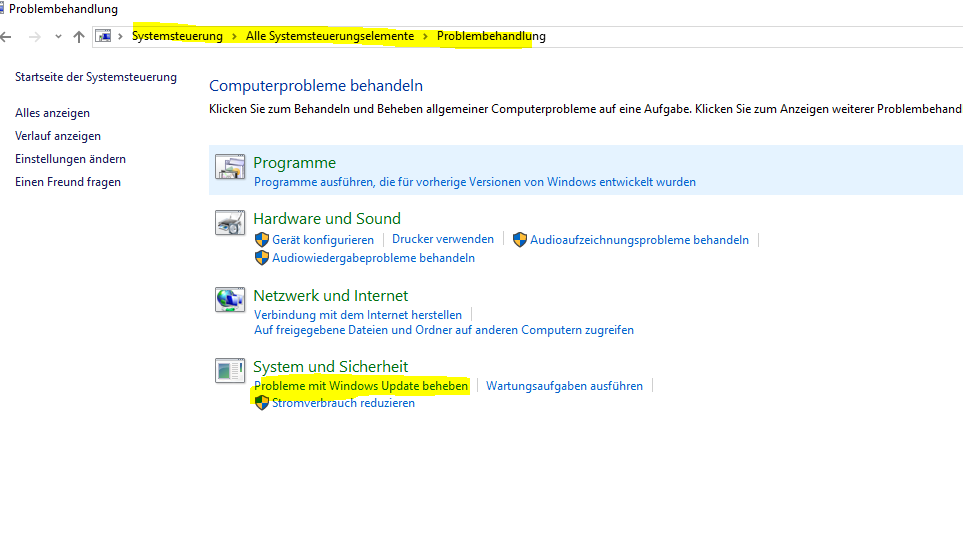
Task: Open the Netzwerk und Internet heading
Action: (x=330, y=295)
